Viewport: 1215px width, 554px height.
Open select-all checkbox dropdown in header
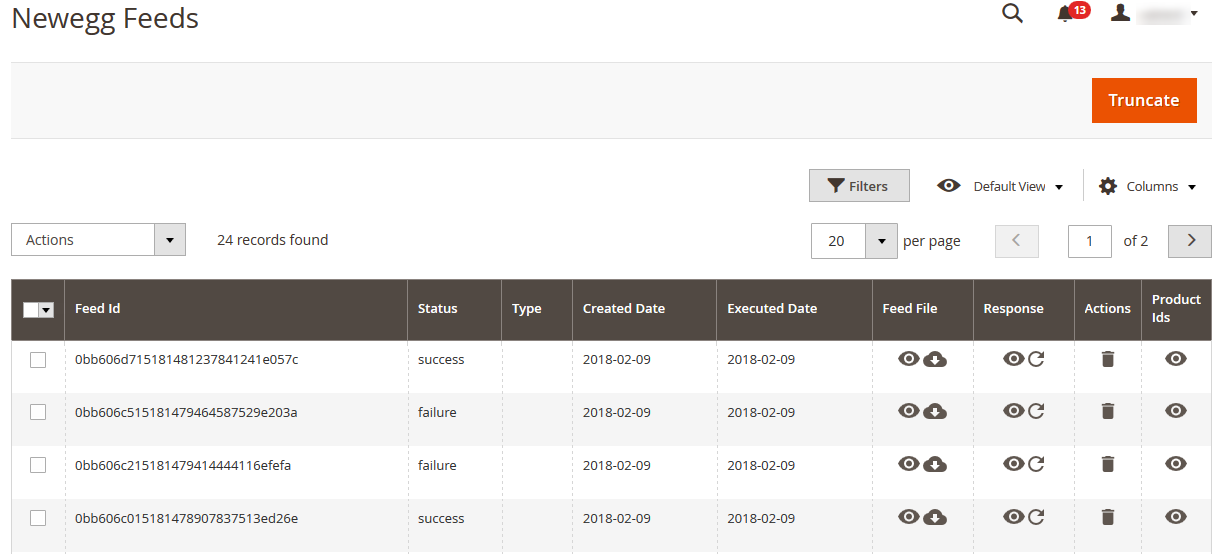tap(46, 310)
